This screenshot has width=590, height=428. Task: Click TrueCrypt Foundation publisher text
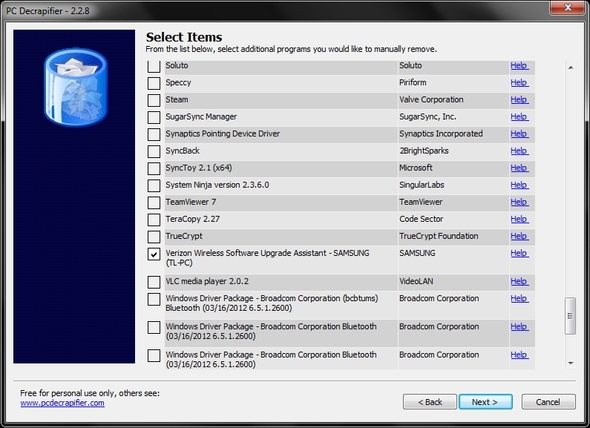[x=439, y=236]
